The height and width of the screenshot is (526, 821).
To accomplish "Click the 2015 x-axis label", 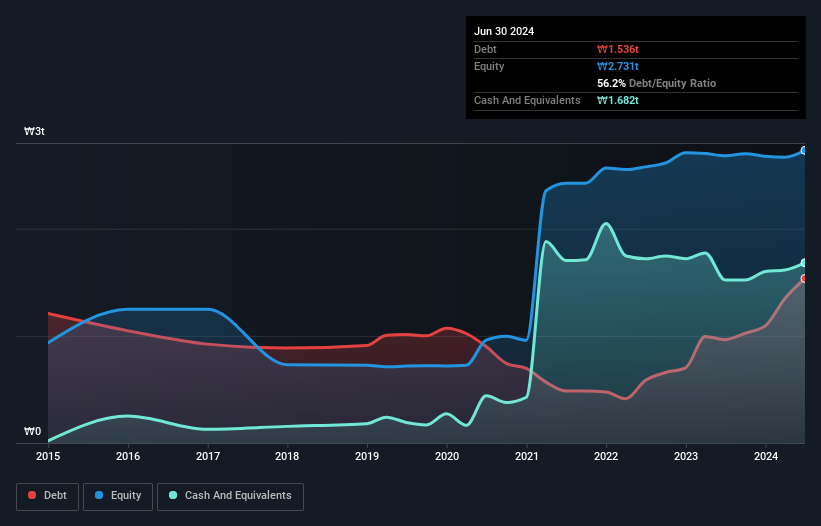I will (48, 456).
